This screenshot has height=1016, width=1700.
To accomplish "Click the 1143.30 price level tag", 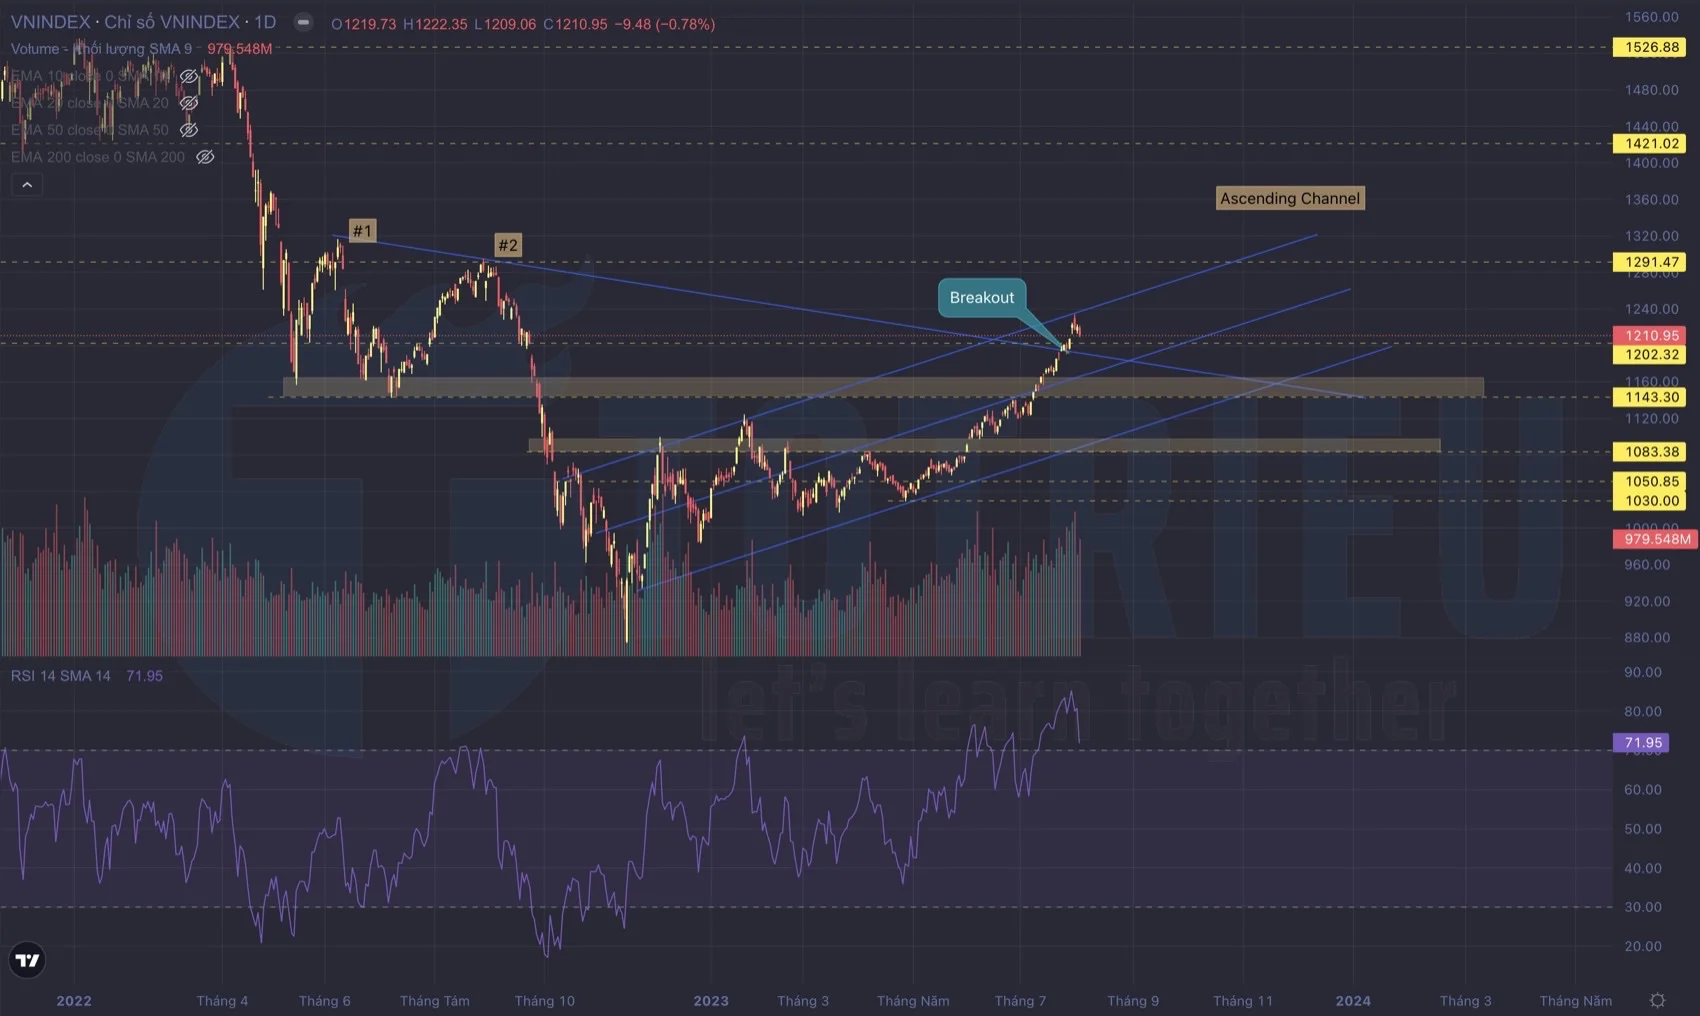I will (1650, 397).
